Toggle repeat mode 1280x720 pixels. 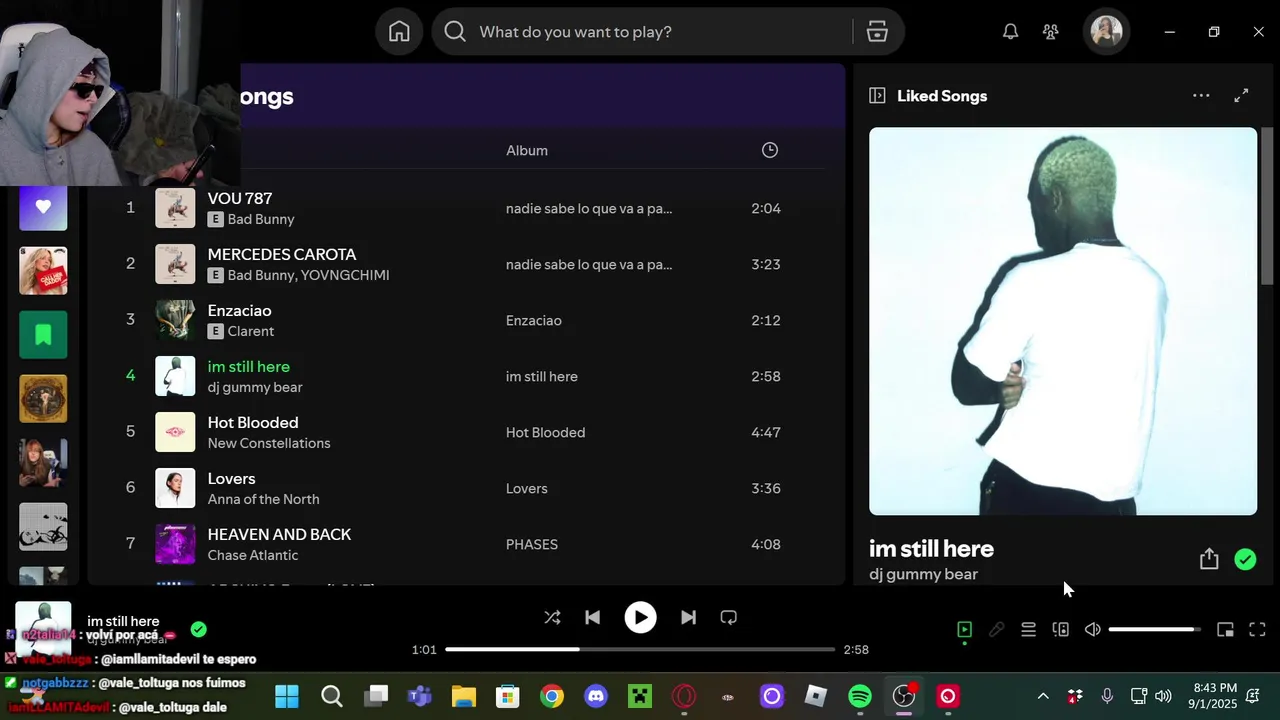[728, 618]
